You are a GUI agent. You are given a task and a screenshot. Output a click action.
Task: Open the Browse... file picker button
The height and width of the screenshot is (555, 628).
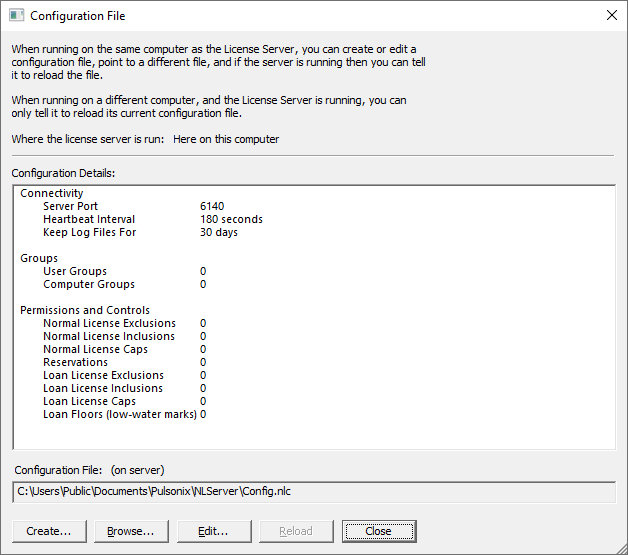pyautogui.click(x=131, y=531)
